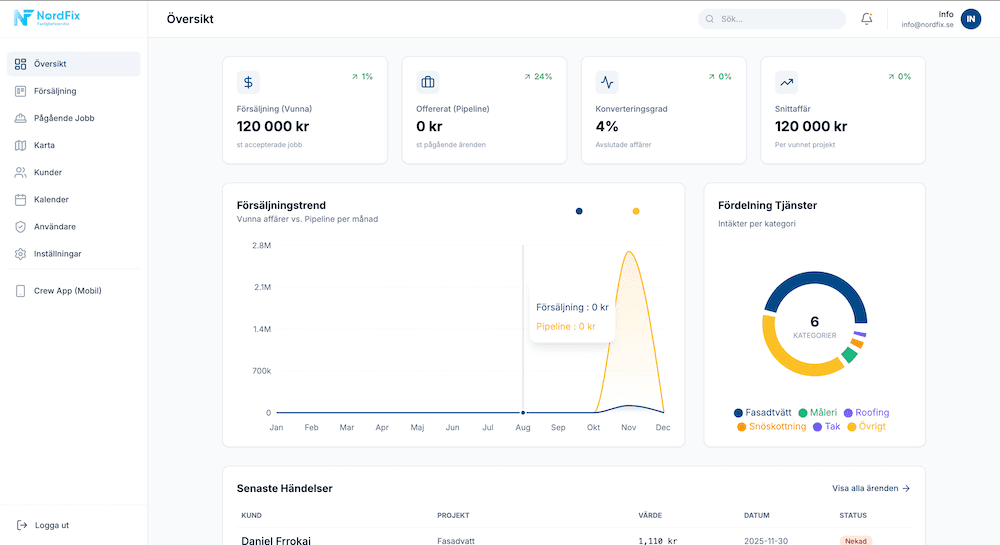This screenshot has height=545, width=1000.
Task: Open the Kunder sidebar item
Action: pos(73,172)
